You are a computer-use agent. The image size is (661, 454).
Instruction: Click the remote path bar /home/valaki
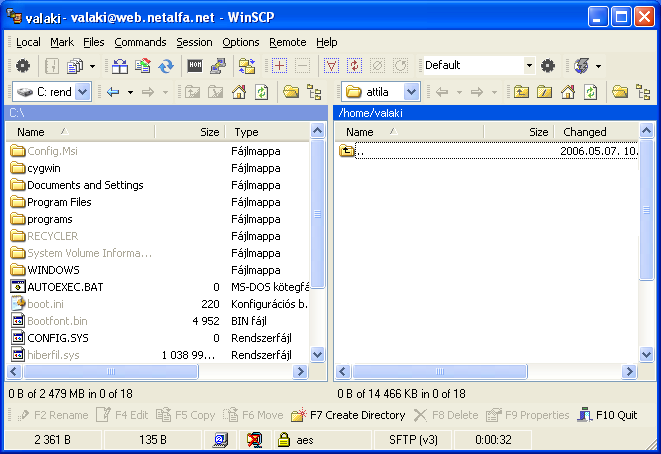[x=495, y=113]
